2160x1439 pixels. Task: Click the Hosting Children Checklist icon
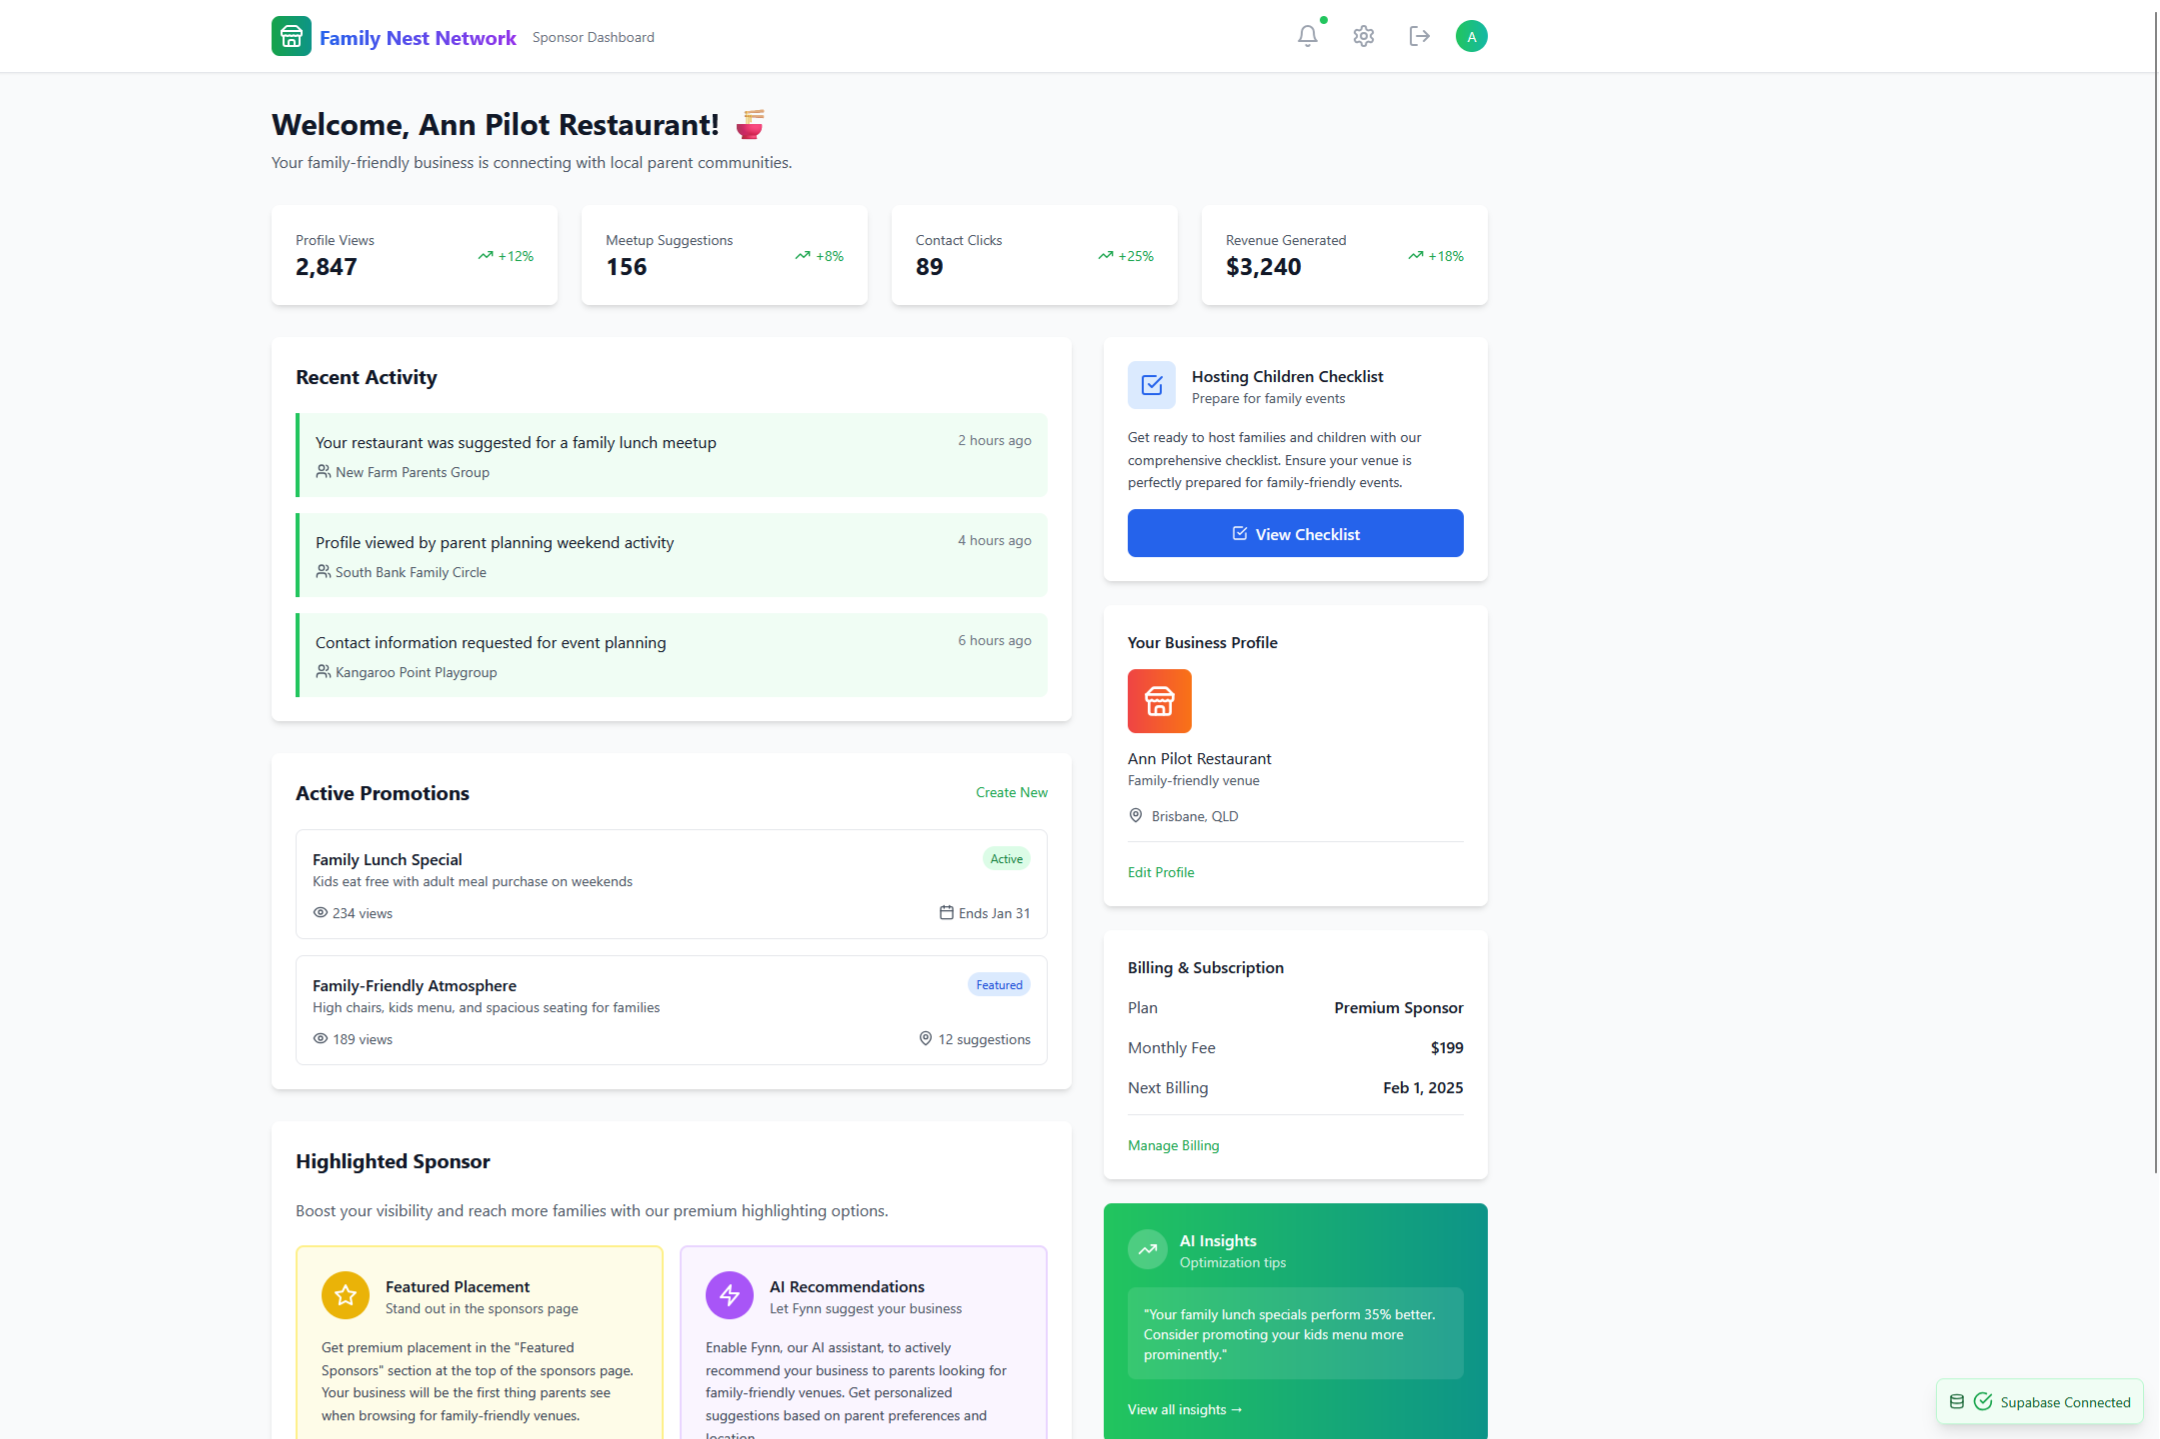1151,385
